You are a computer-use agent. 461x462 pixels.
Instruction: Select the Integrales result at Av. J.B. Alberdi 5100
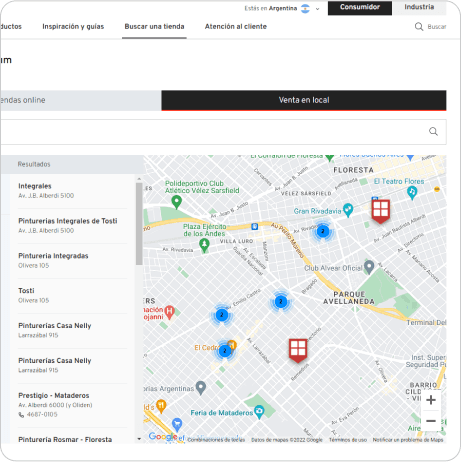[72, 191]
